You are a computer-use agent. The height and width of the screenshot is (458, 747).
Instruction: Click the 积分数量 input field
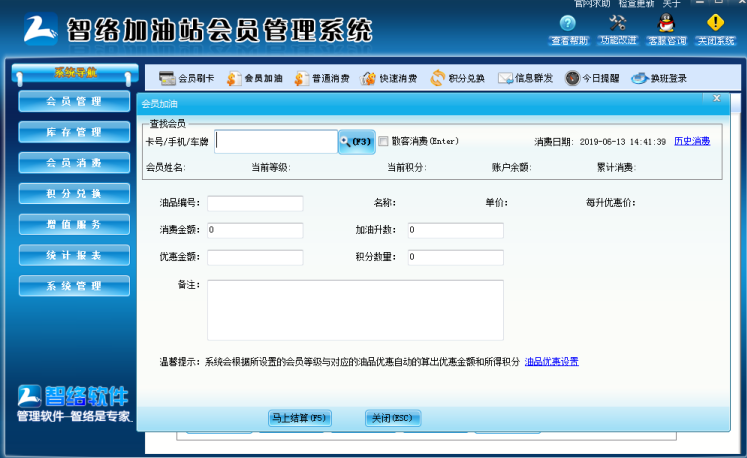(455, 257)
